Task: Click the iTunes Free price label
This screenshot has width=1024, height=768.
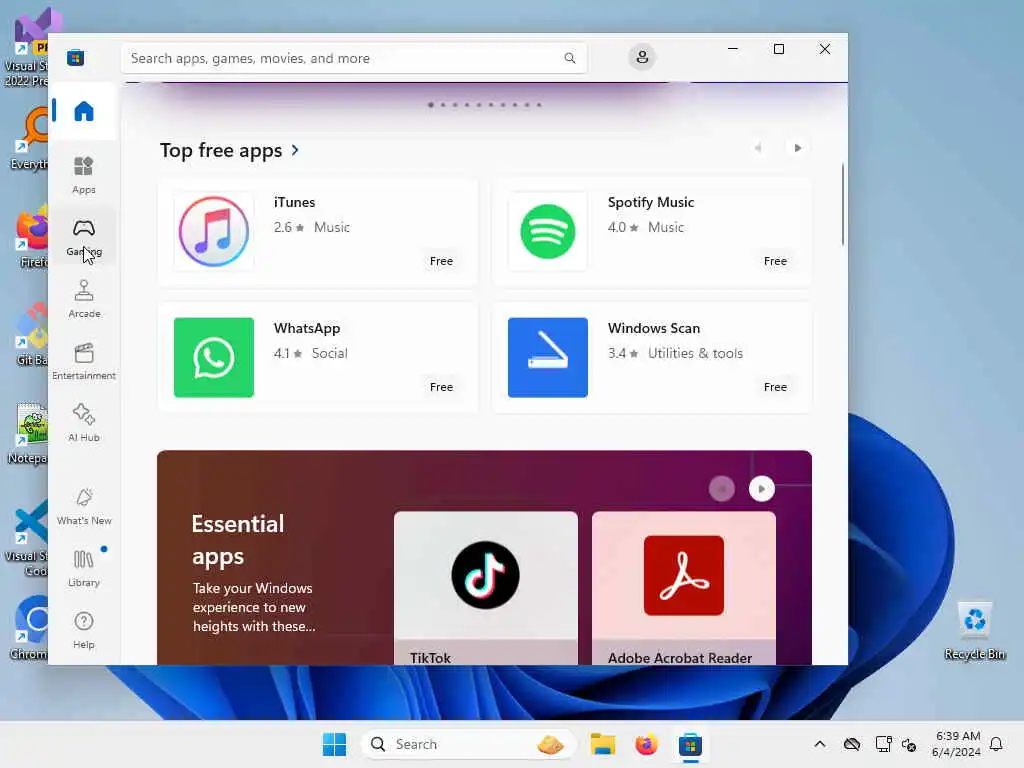Action: 441,261
